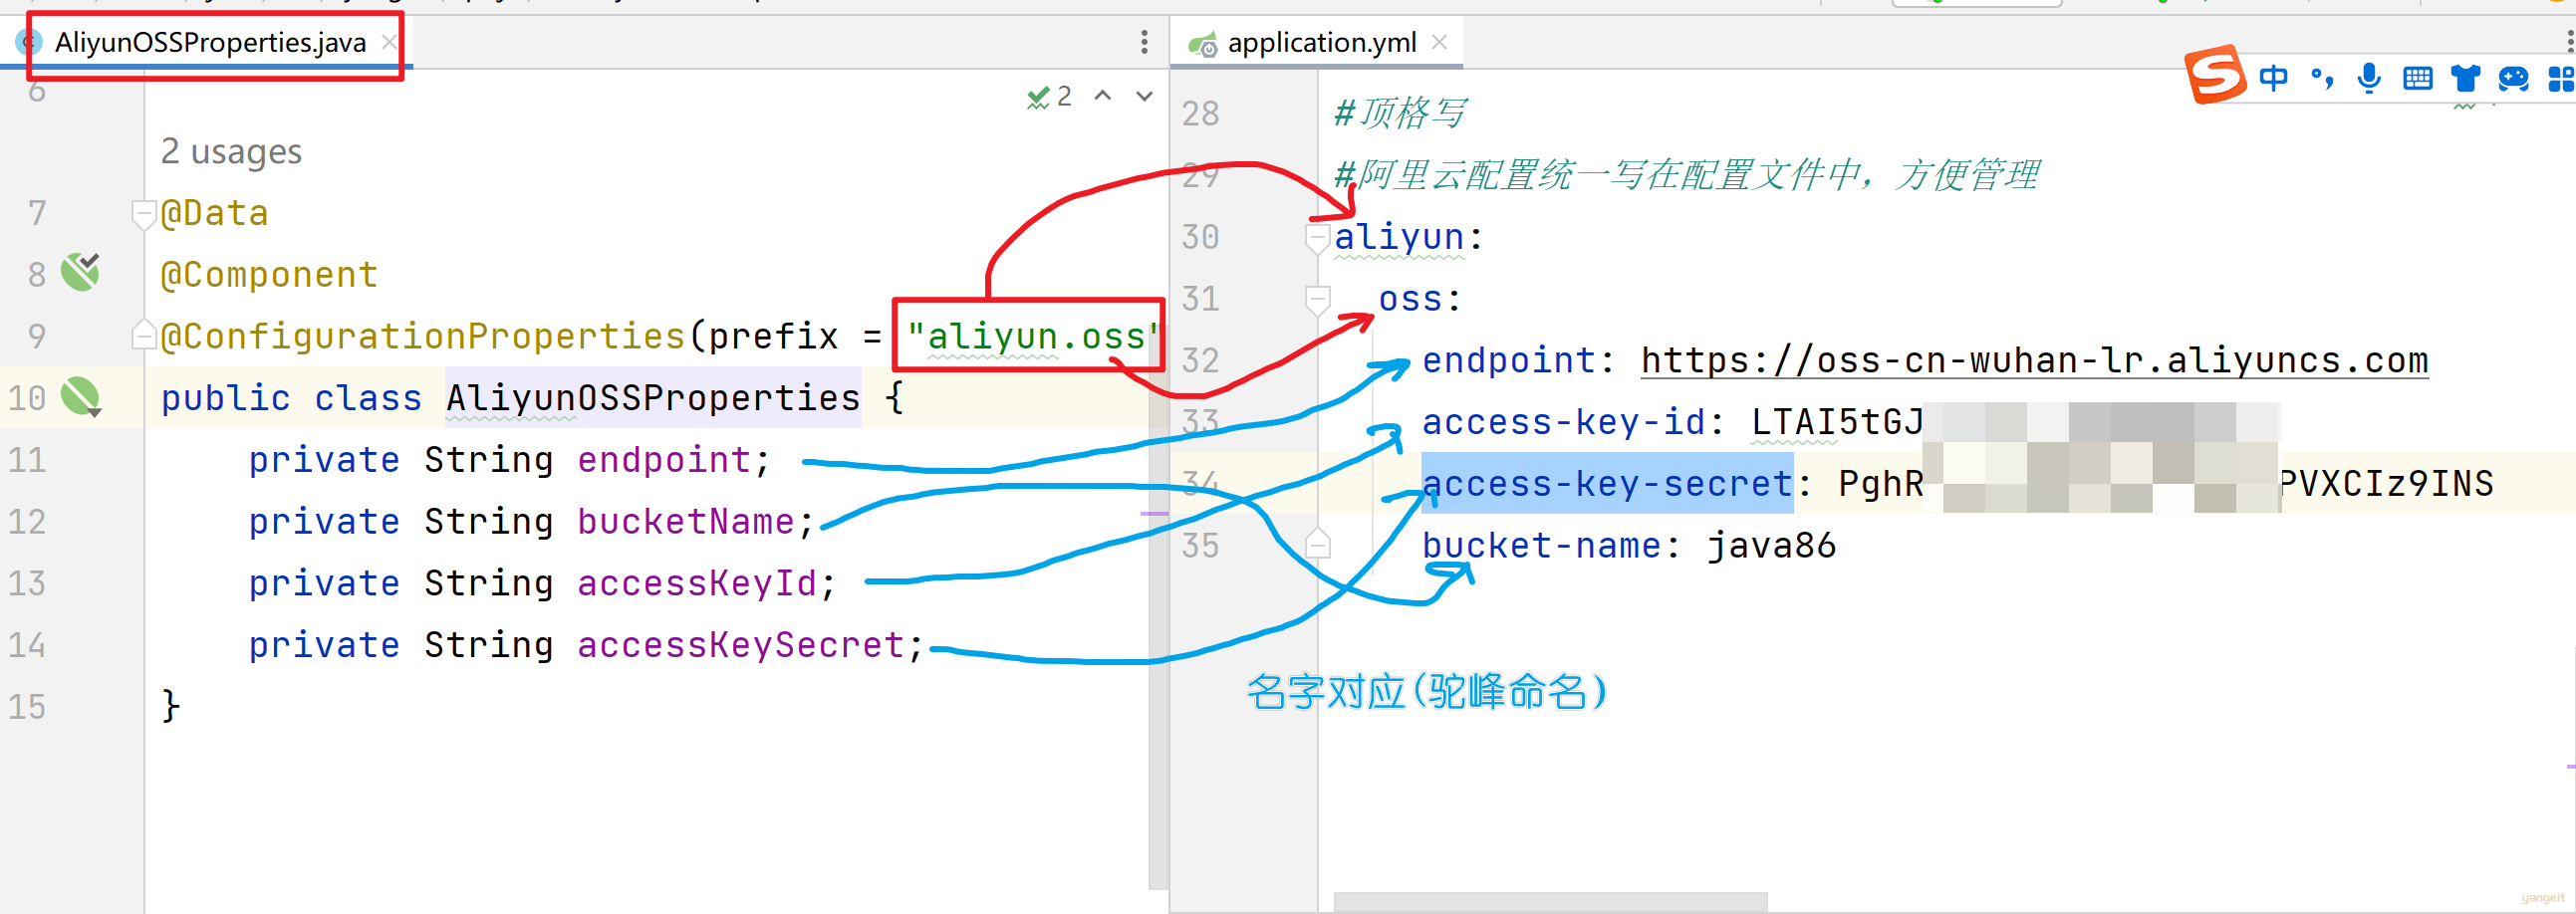
Task: Click the aliyun key in YAML
Action: pos(1399,238)
